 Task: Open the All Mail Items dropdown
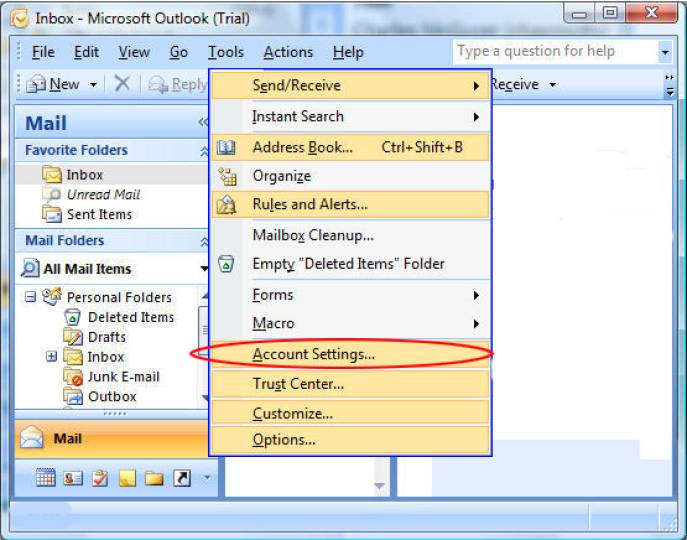point(204,268)
